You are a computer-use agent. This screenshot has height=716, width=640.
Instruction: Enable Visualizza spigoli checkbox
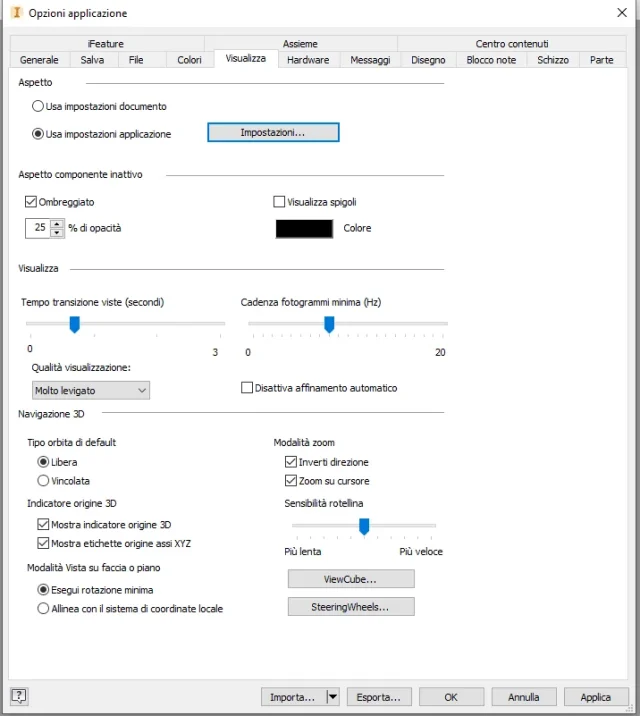coord(278,201)
